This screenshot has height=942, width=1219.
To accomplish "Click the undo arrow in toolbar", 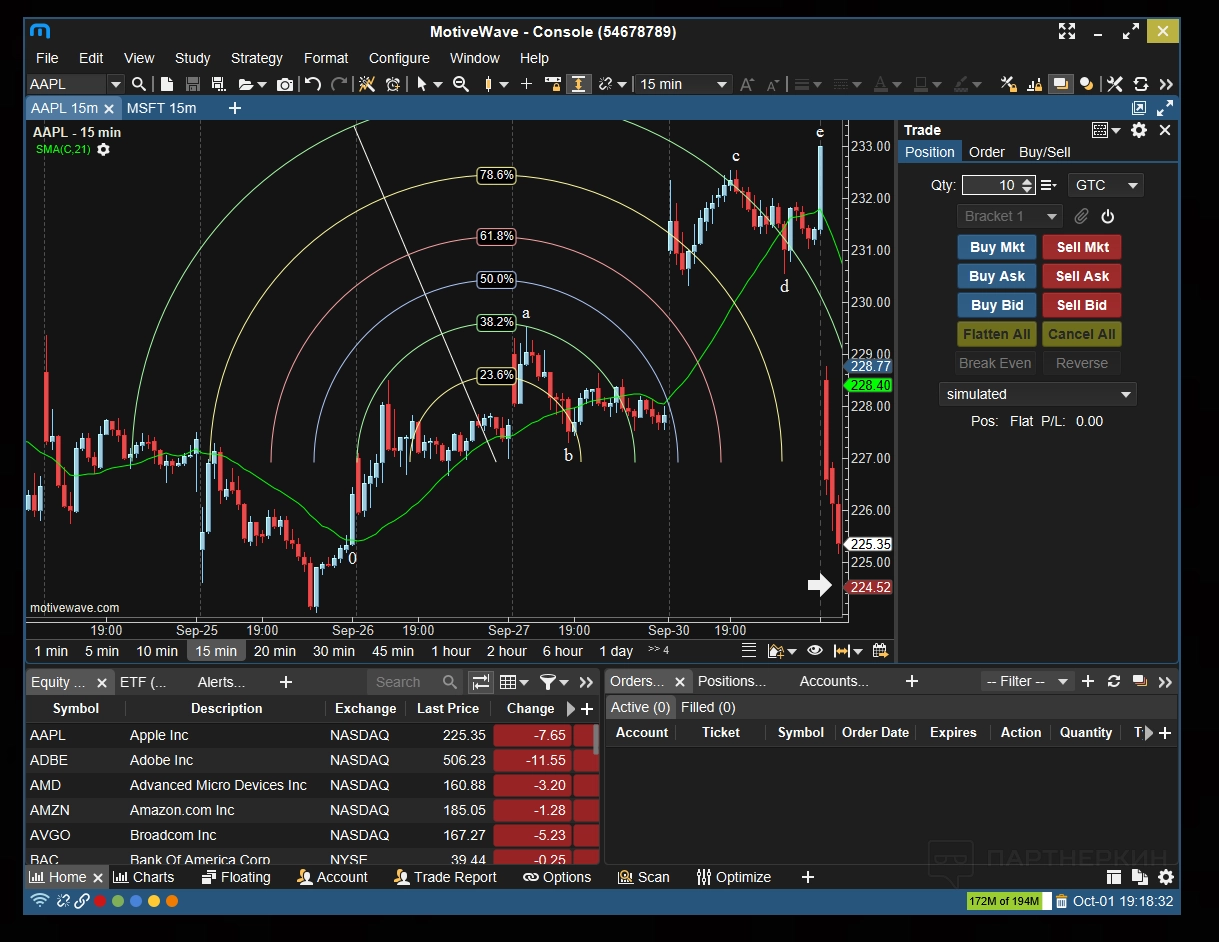I will point(313,85).
